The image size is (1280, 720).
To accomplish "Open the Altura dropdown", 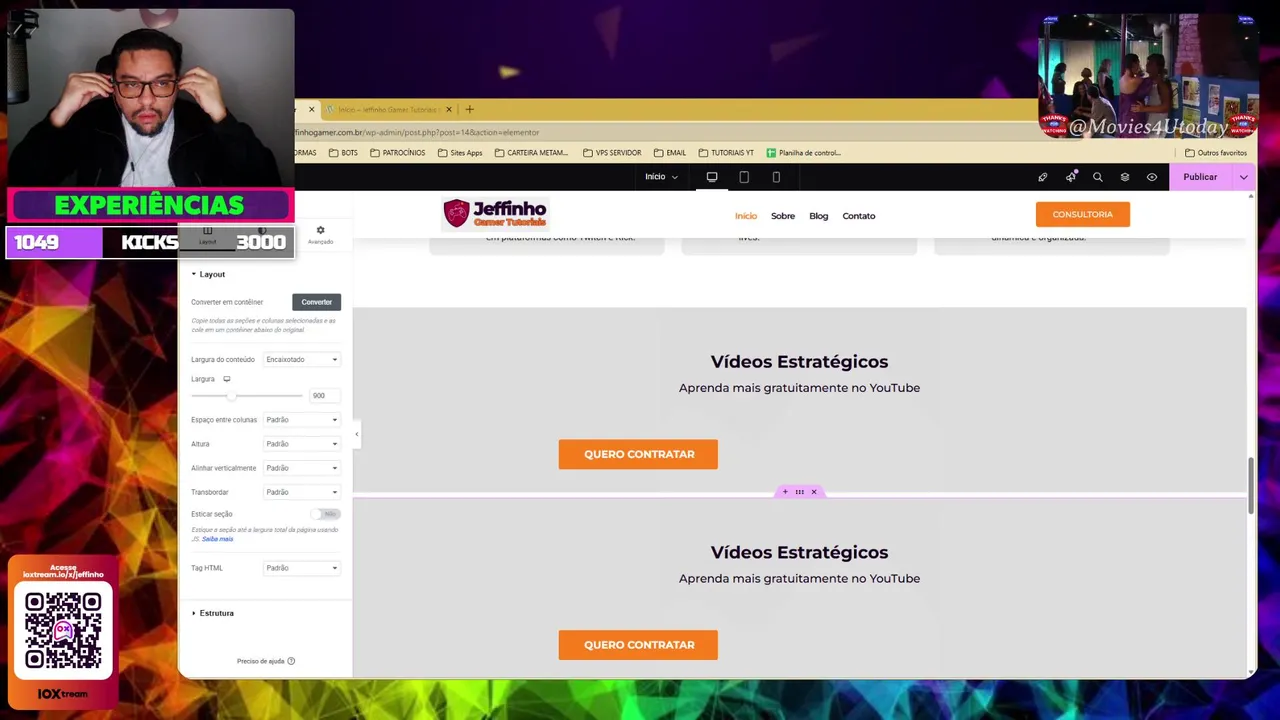I will pyautogui.click(x=302, y=444).
